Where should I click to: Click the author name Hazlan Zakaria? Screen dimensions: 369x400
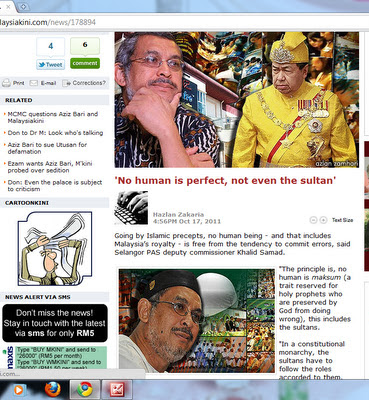click(178, 214)
